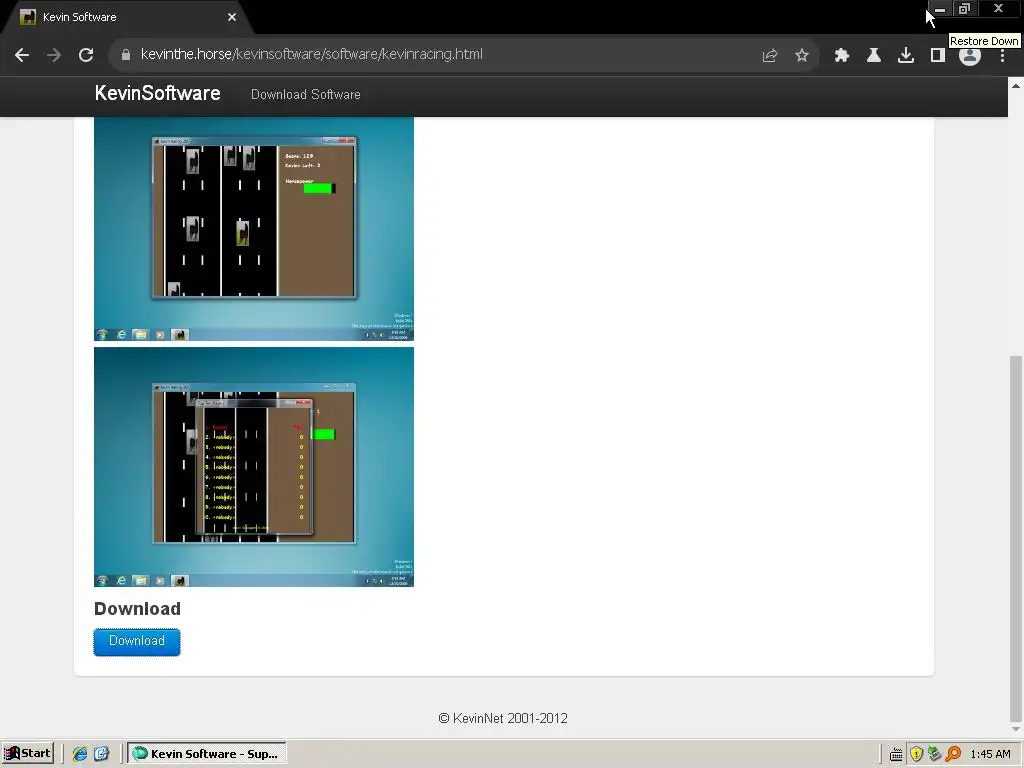This screenshot has width=1024, height=768.
Task: Open the KevinSoftware brand link
Action: [x=157, y=93]
